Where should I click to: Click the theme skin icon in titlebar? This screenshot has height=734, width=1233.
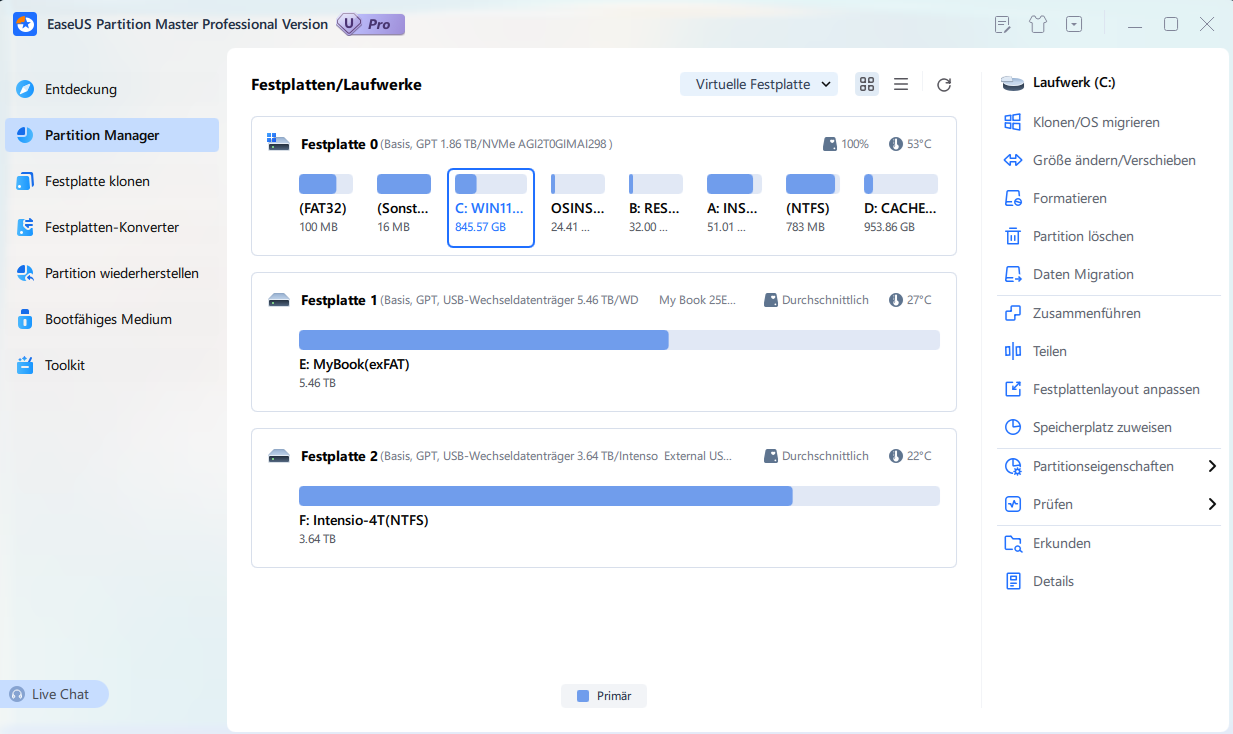[x=1038, y=23]
